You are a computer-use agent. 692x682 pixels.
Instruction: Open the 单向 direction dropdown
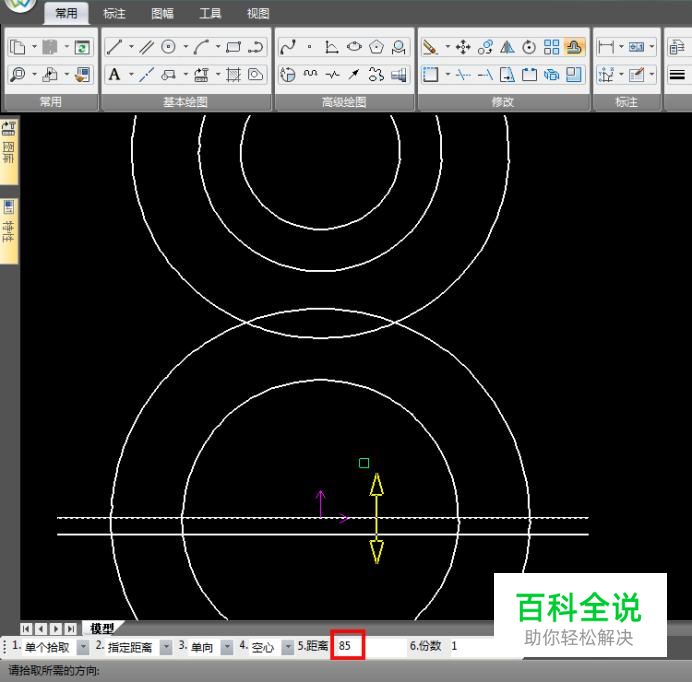click(x=227, y=647)
